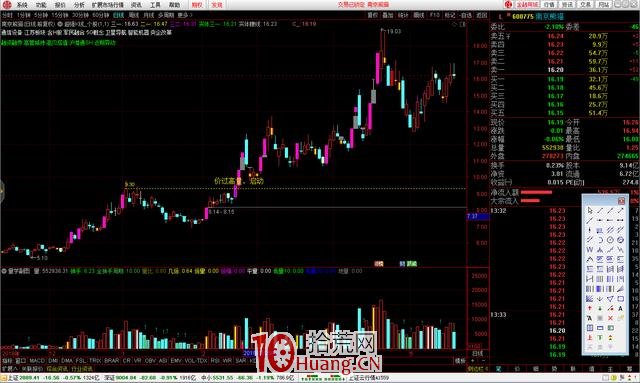This screenshot has width=640, height=383.
Task: Open the 工具 menu
Action: (155, 5)
